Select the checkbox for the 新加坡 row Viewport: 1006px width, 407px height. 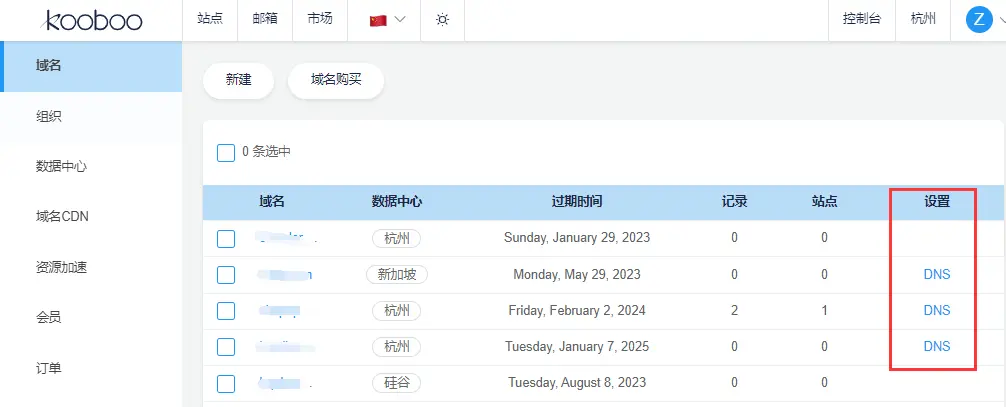(226, 274)
